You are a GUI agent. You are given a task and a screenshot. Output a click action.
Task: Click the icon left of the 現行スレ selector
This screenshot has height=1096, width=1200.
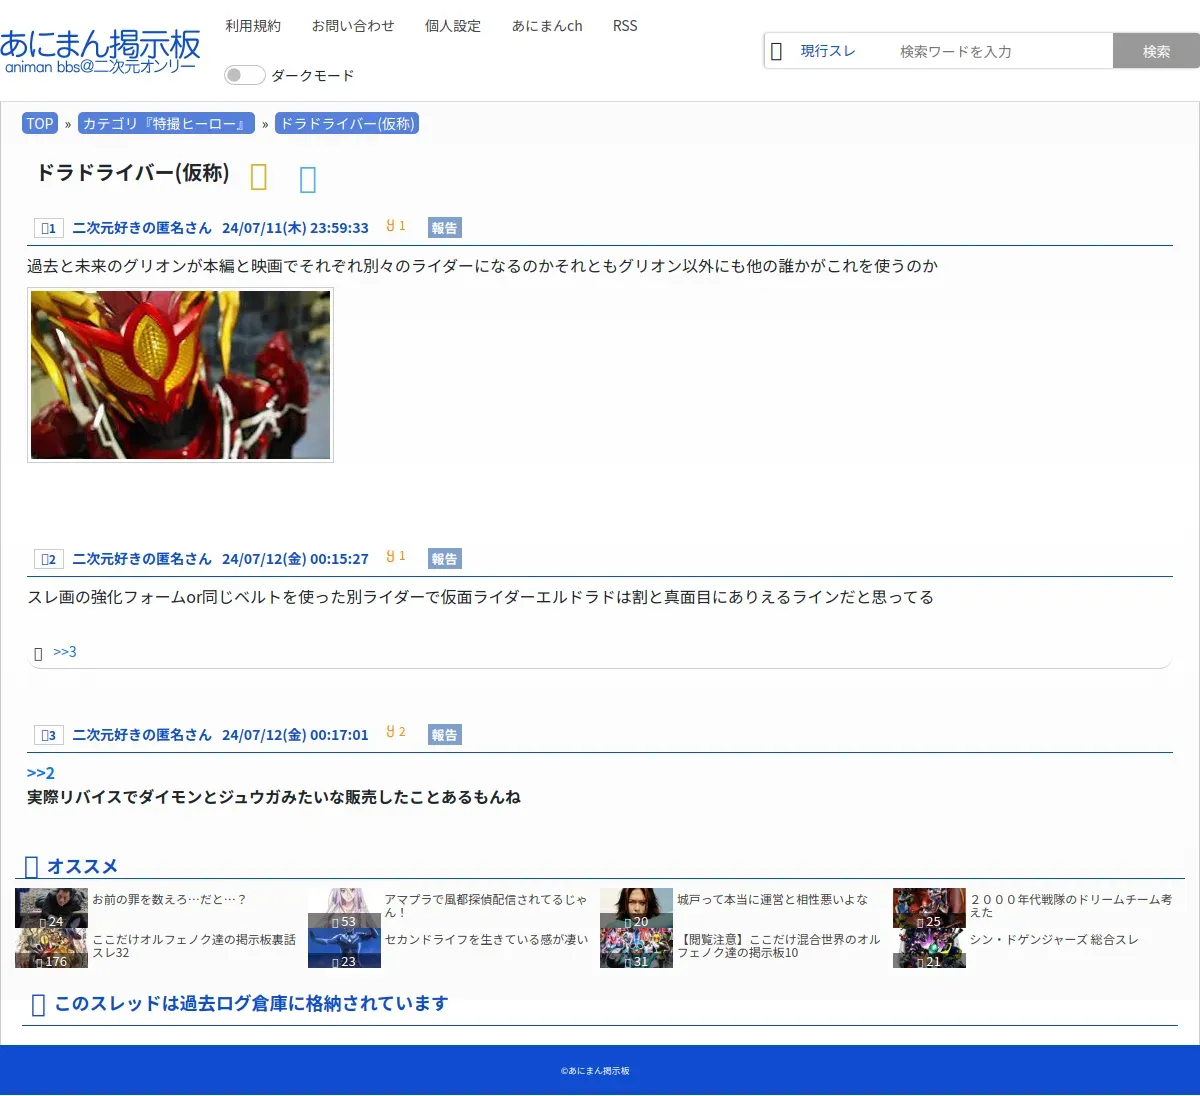pos(776,51)
